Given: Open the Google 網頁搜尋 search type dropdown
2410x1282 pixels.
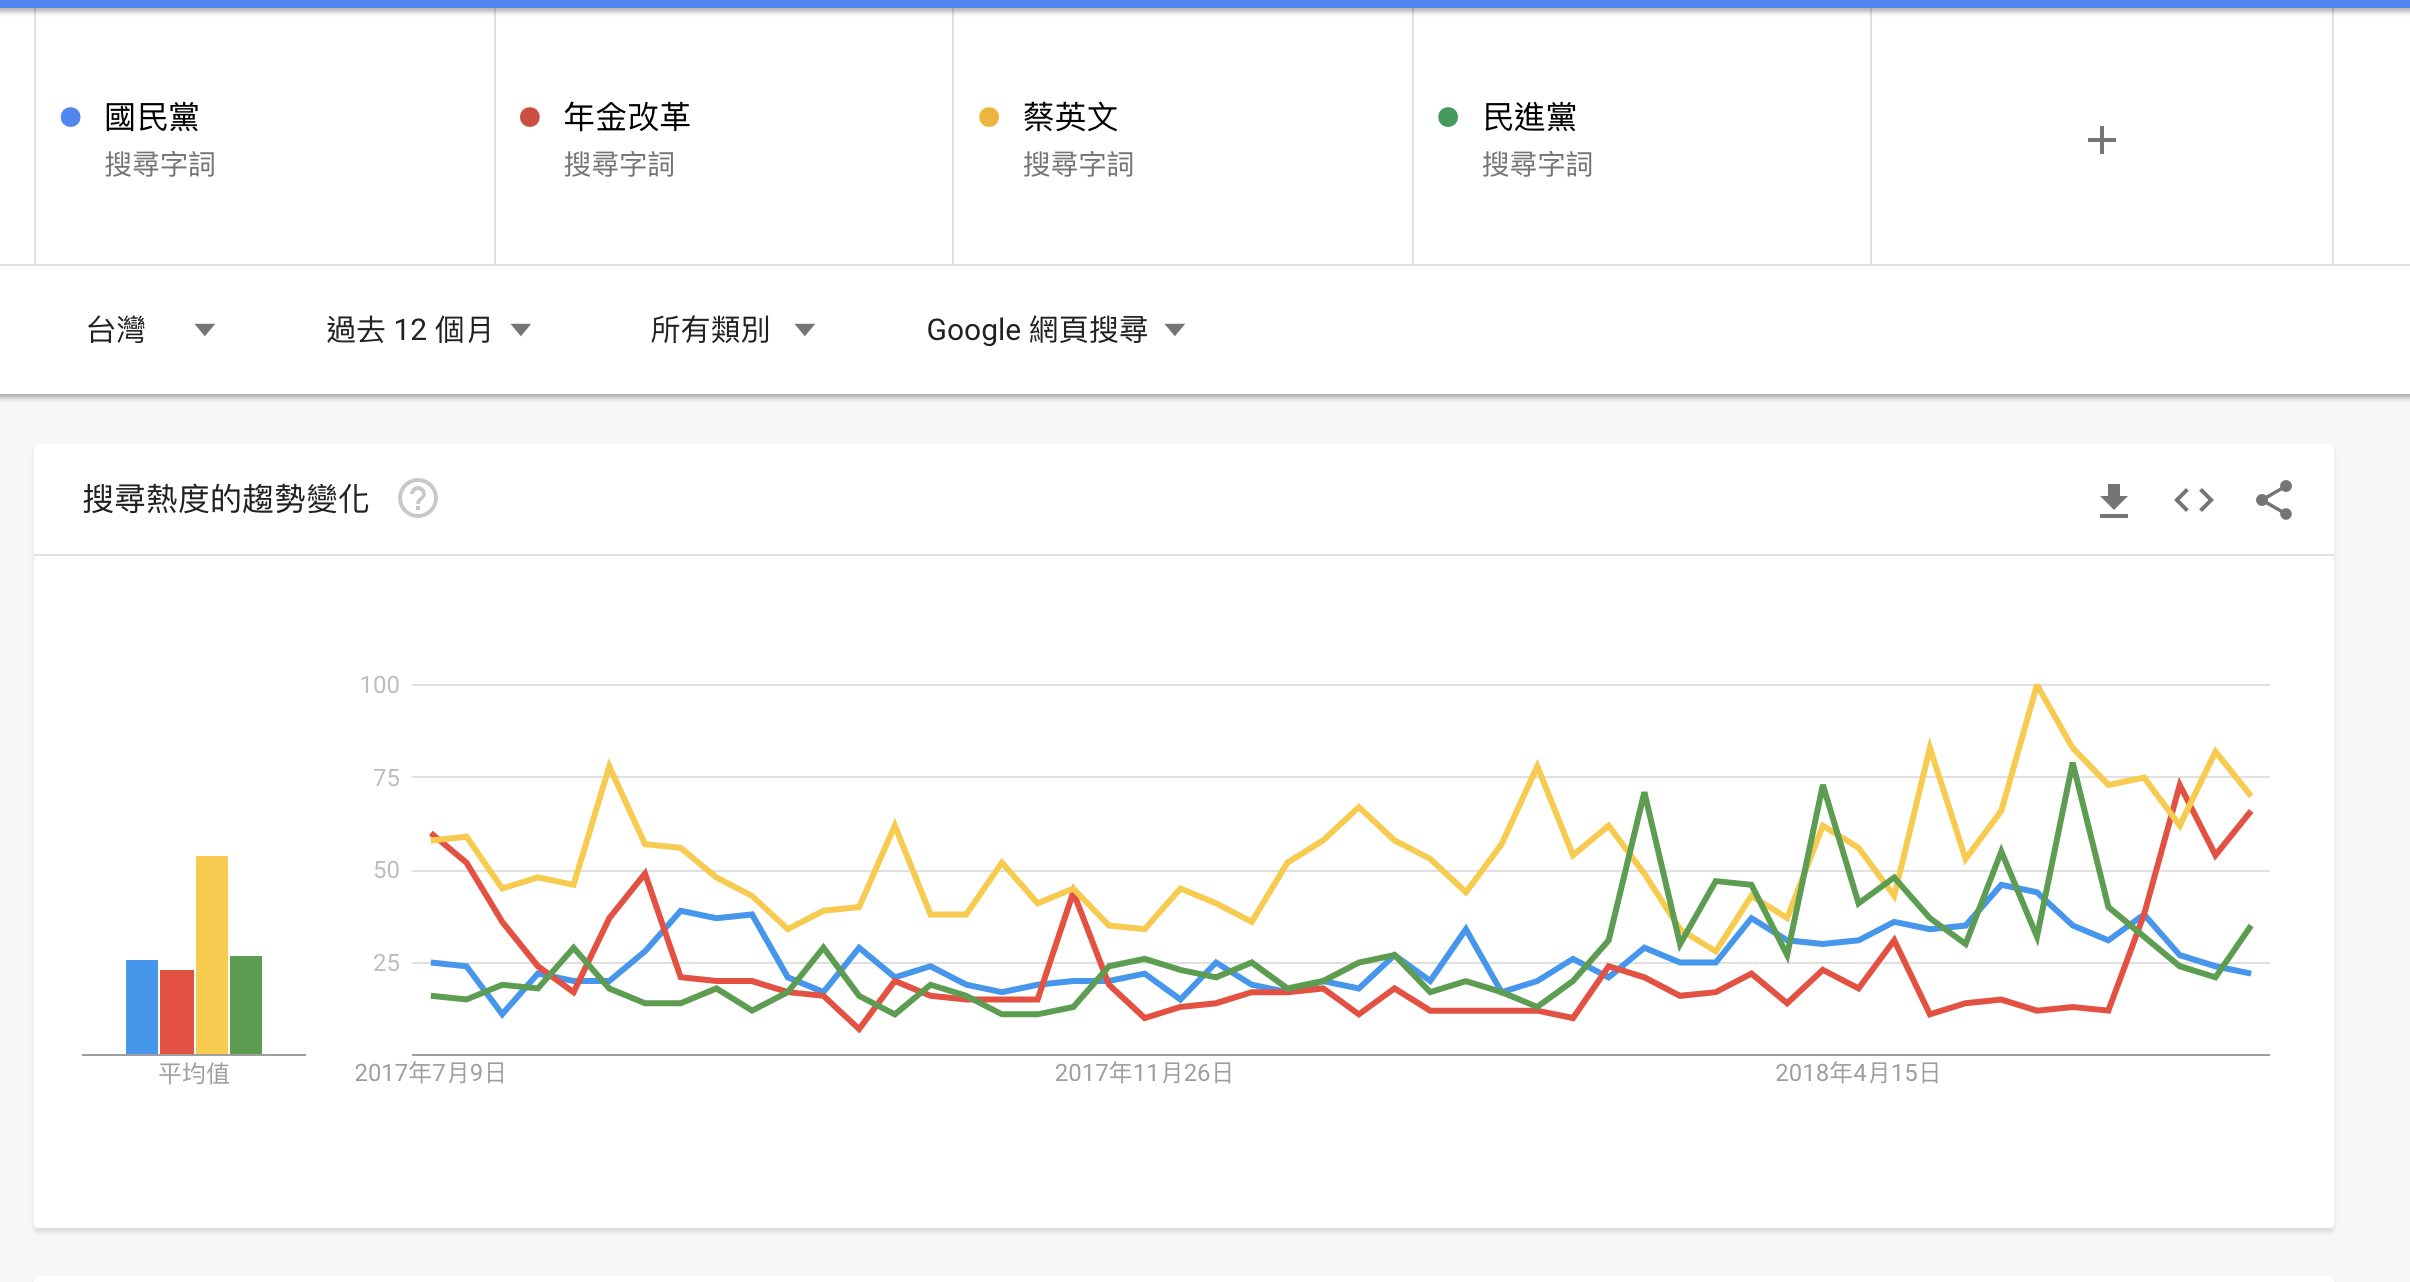Looking at the screenshot, I should point(1055,330).
